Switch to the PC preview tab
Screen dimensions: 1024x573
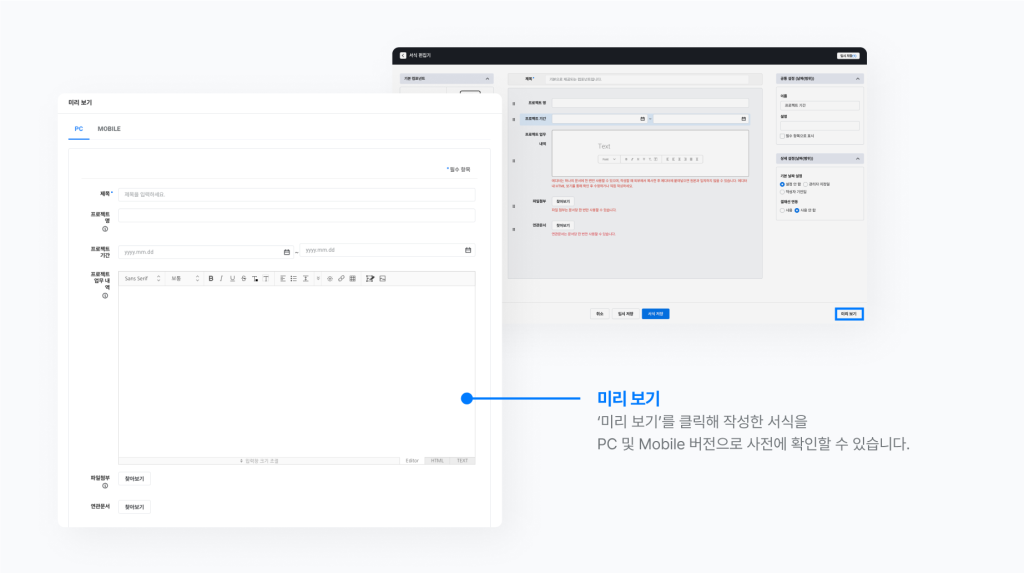(x=78, y=129)
